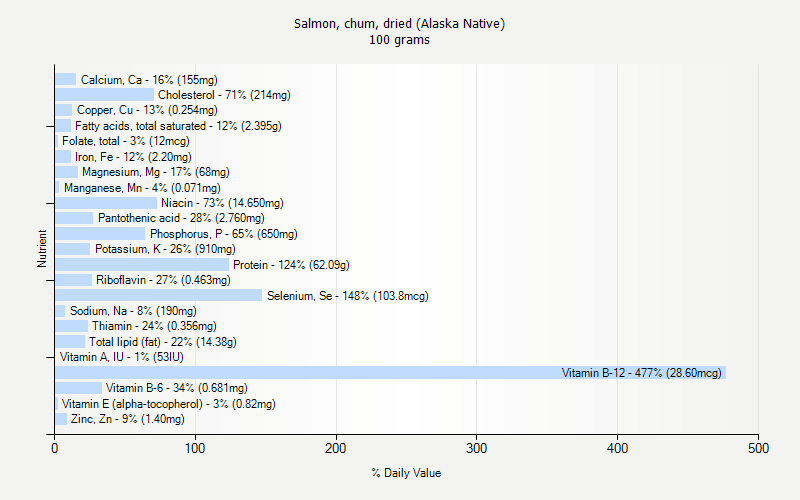
Task: Select the 'Potassium, K - 26% (910mg)' label
Action: point(165,249)
